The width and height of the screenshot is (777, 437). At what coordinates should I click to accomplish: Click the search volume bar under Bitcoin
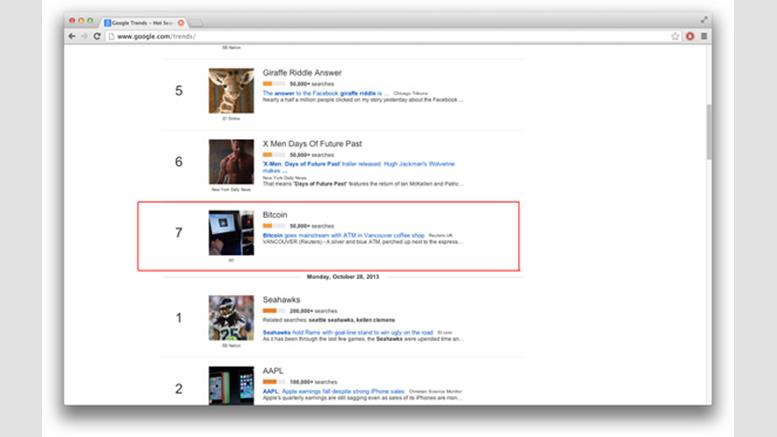click(x=274, y=226)
